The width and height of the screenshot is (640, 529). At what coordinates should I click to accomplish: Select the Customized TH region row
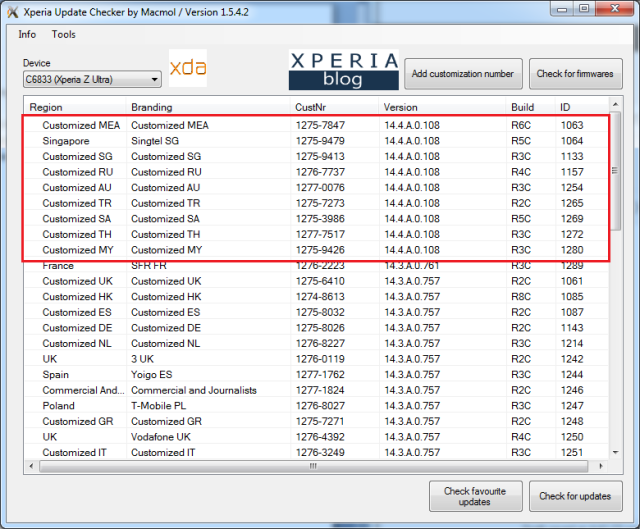coord(316,234)
